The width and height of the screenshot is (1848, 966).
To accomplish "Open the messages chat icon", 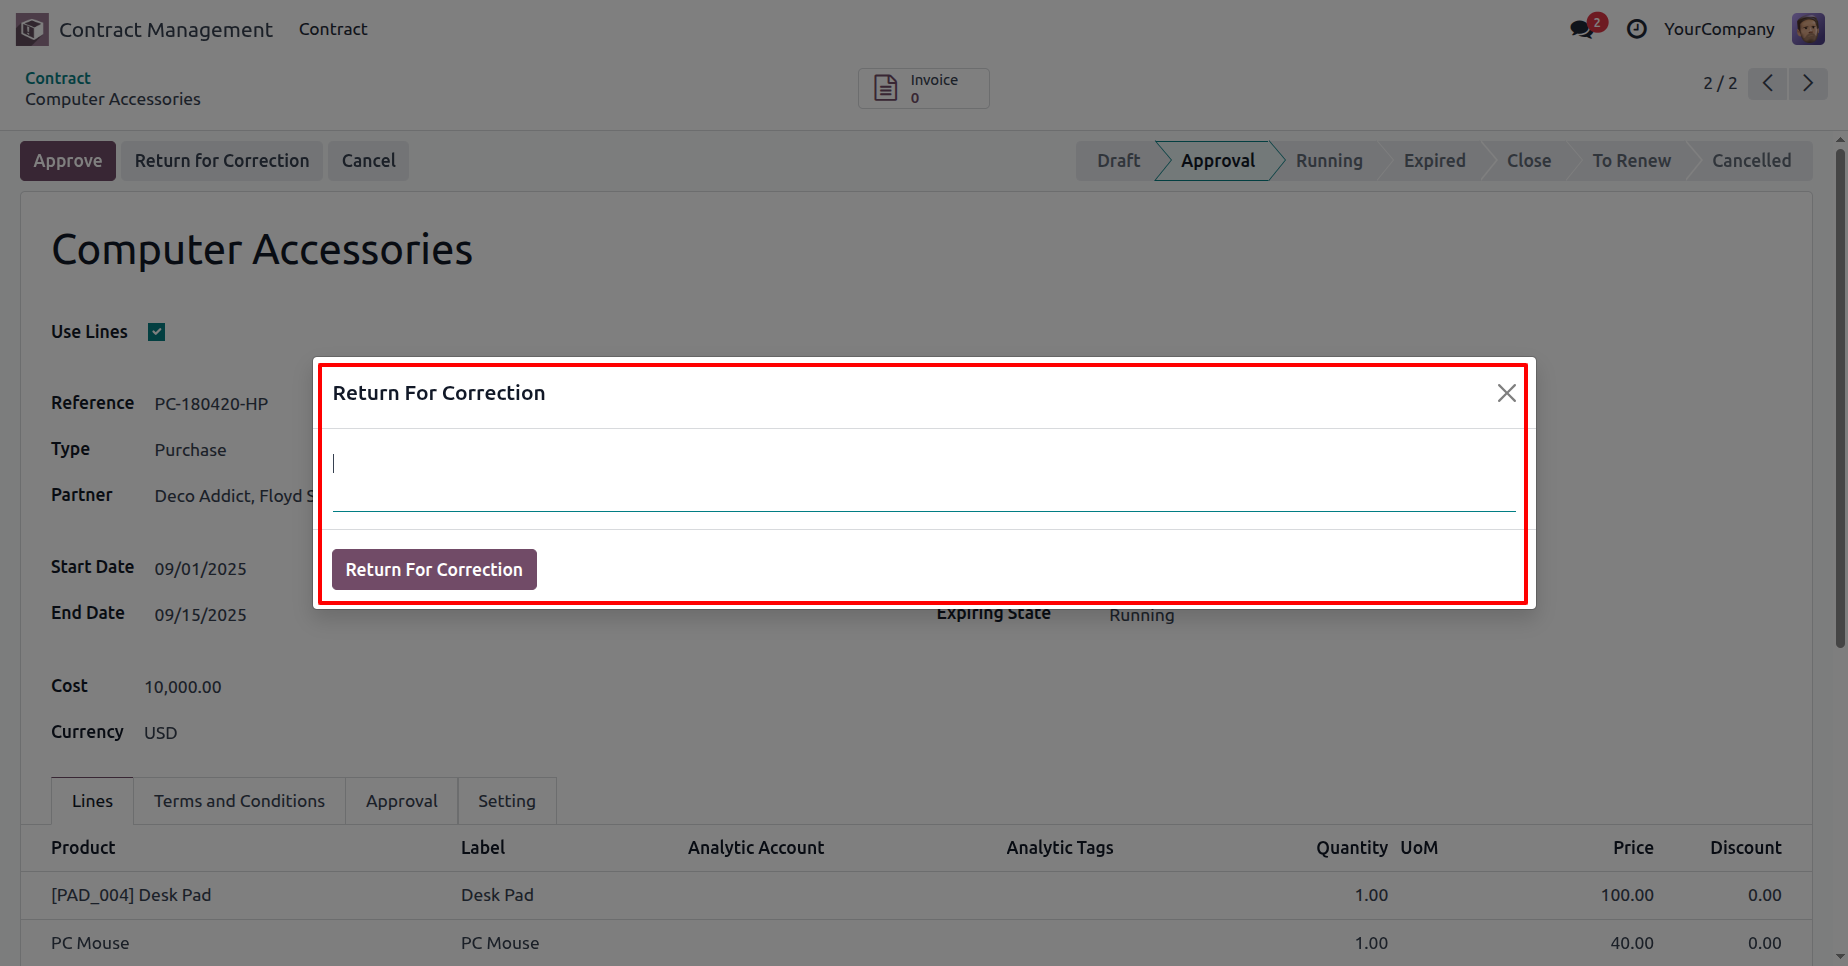I will coord(1583,29).
